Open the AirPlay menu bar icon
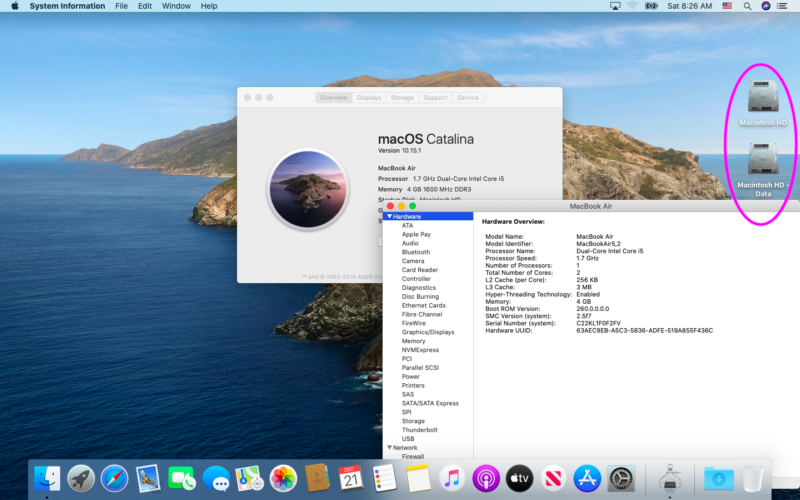 pos(615,6)
